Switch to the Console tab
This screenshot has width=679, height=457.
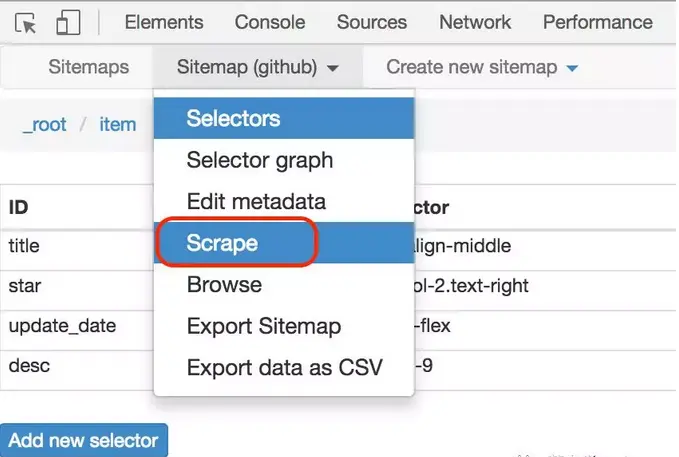point(270,22)
